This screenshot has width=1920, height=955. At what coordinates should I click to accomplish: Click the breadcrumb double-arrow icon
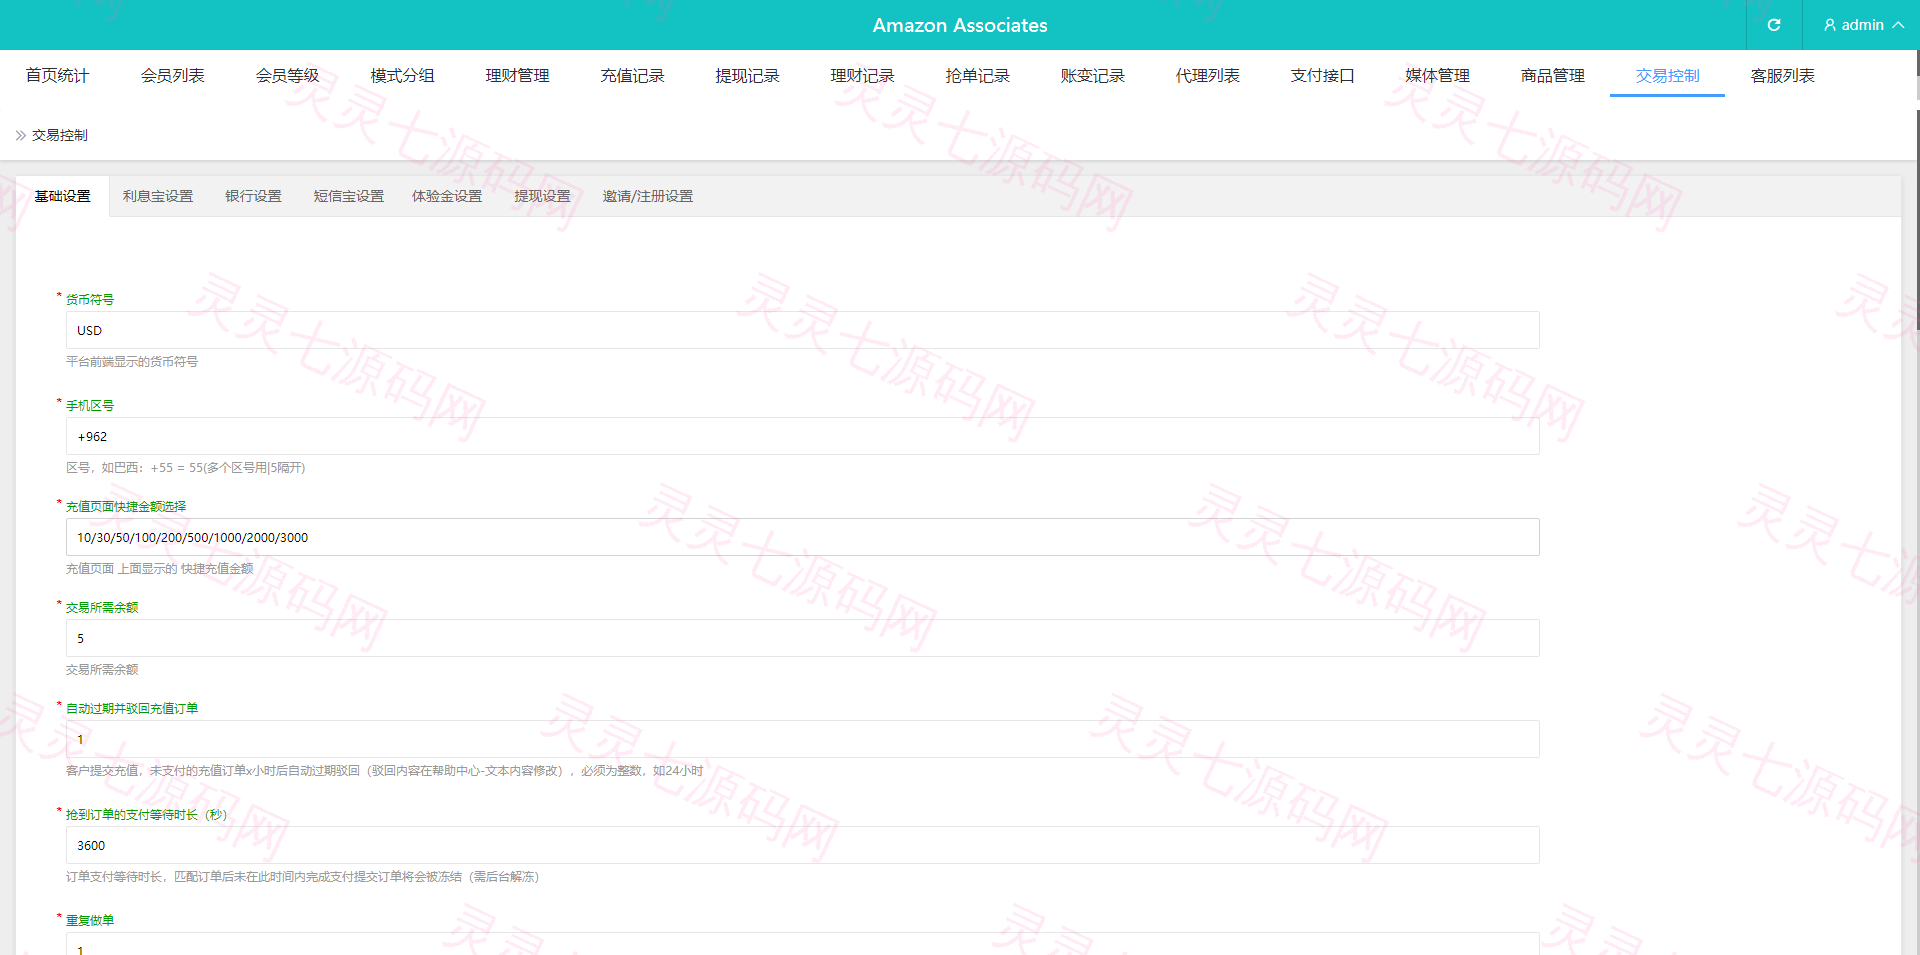(21, 135)
